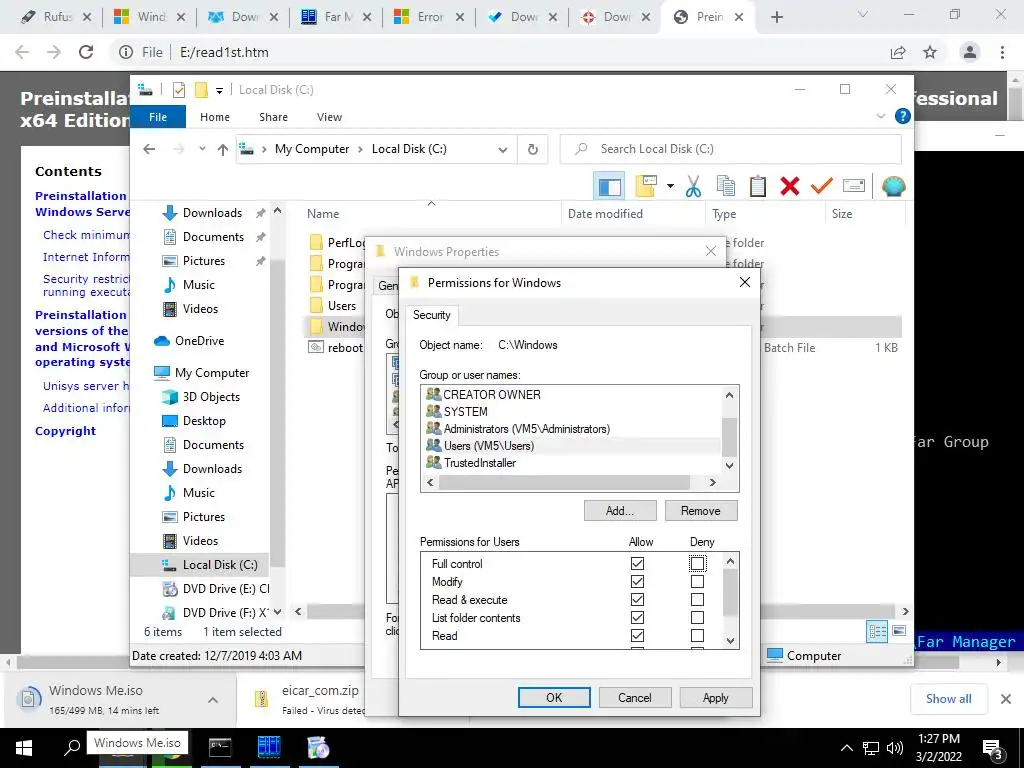Click the red X Delete icon

click(790, 187)
